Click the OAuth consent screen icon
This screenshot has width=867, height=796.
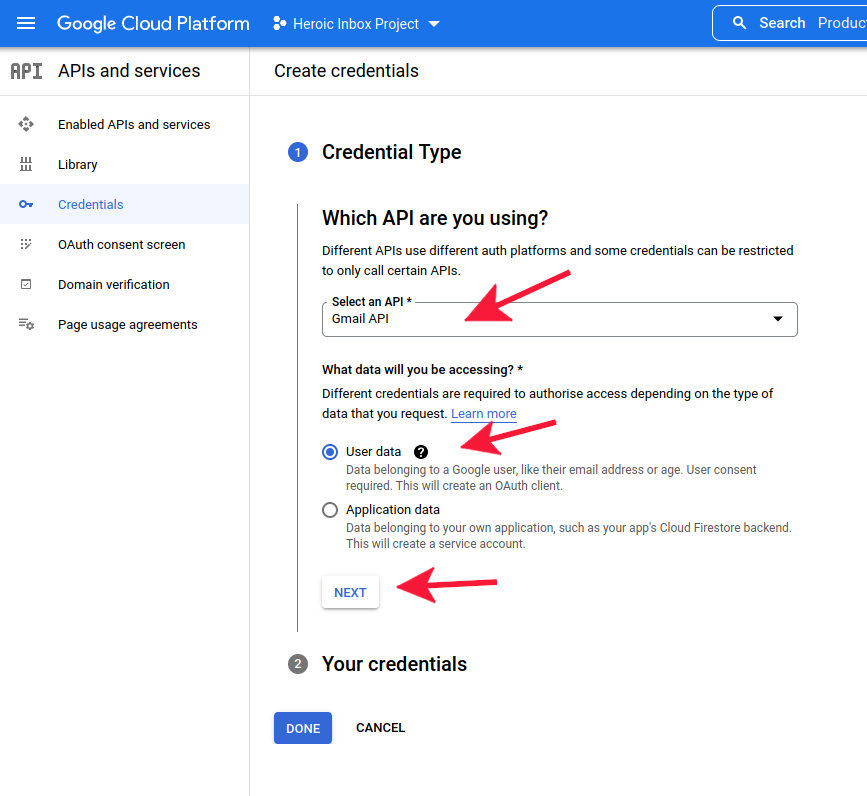click(x=26, y=244)
